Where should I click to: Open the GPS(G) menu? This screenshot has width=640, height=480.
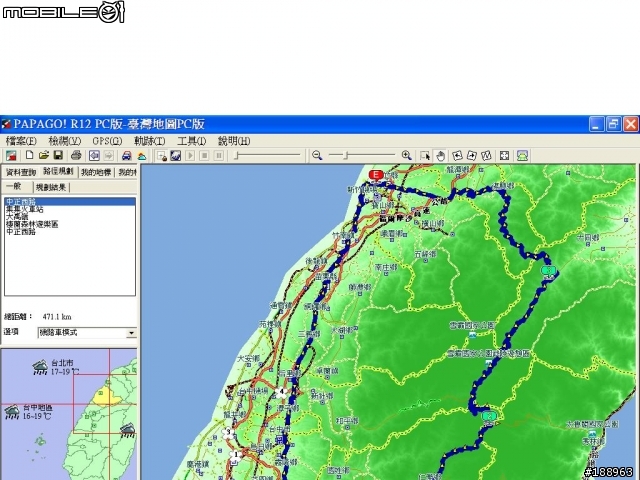107,141
